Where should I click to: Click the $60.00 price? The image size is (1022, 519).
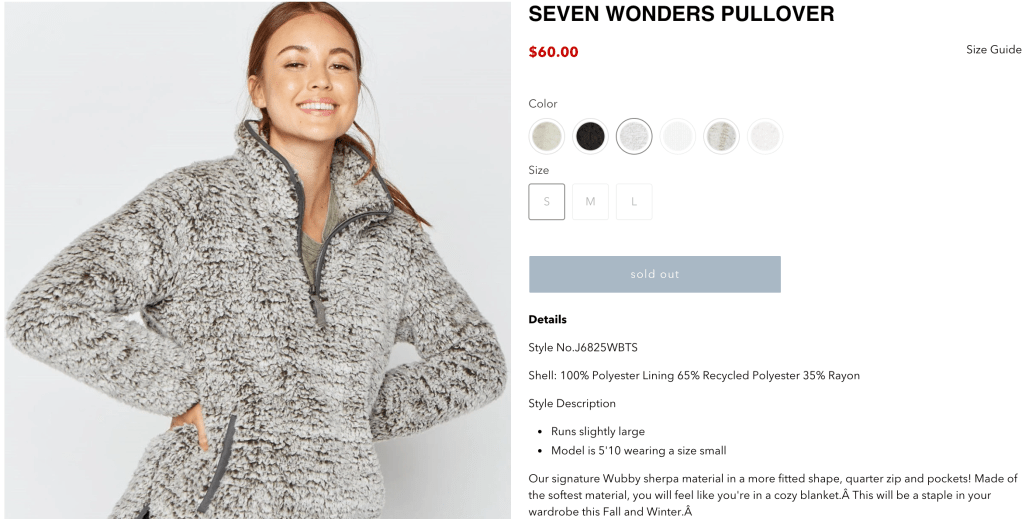click(553, 52)
